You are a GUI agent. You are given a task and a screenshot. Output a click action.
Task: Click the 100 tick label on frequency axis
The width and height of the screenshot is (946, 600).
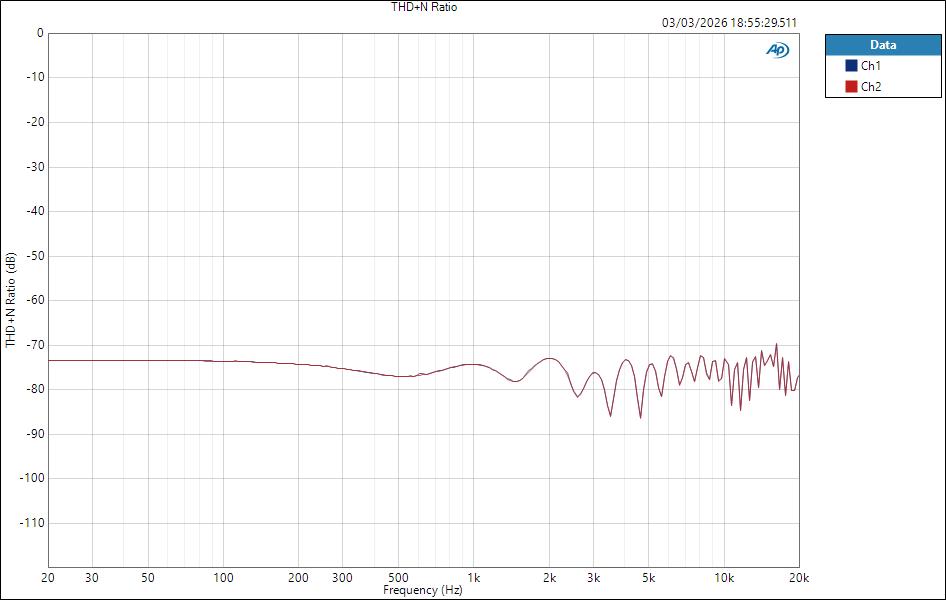pyautogui.click(x=223, y=578)
